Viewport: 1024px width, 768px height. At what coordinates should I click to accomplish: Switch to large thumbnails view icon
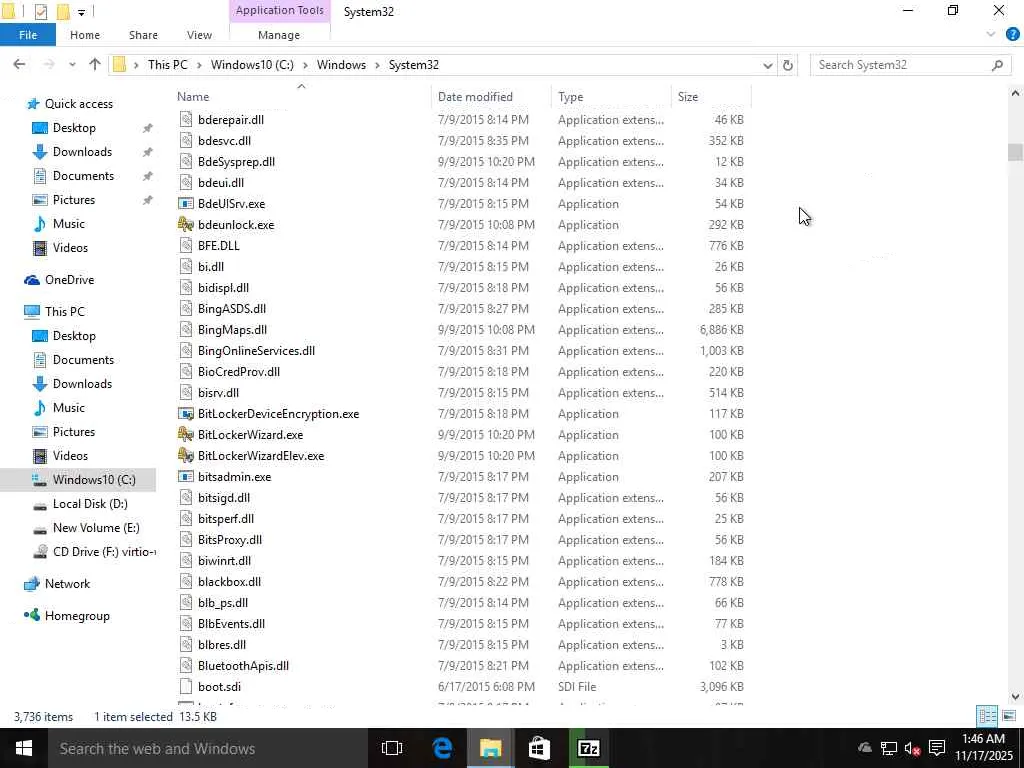click(x=1008, y=716)
